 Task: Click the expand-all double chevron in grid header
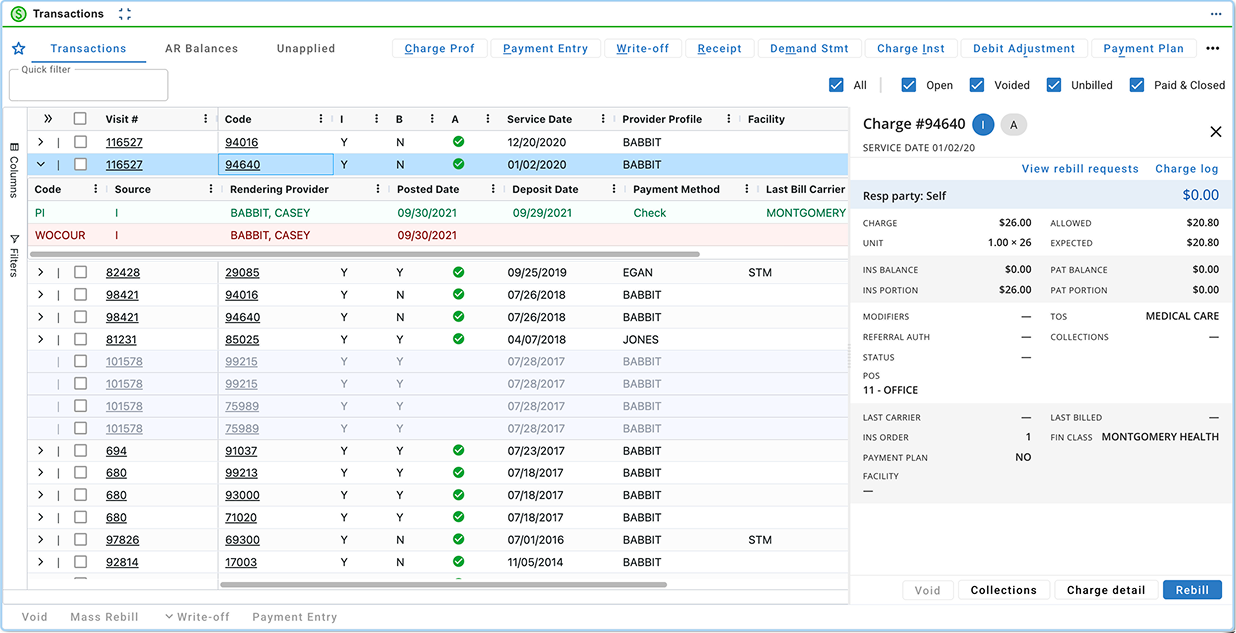coord(48,119)
